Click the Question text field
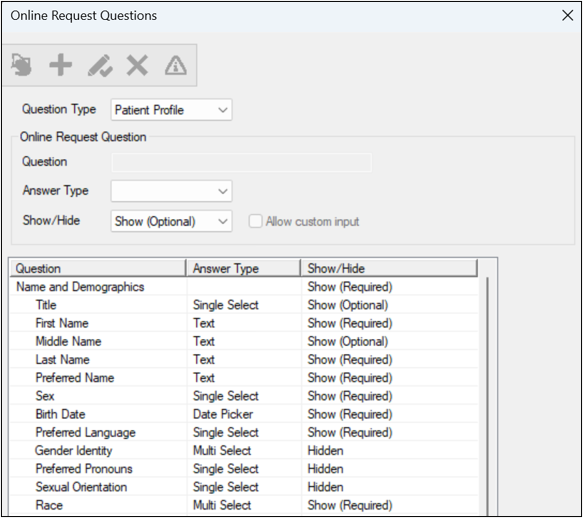Viewport: 583px width, 518px height. [242, 162]
